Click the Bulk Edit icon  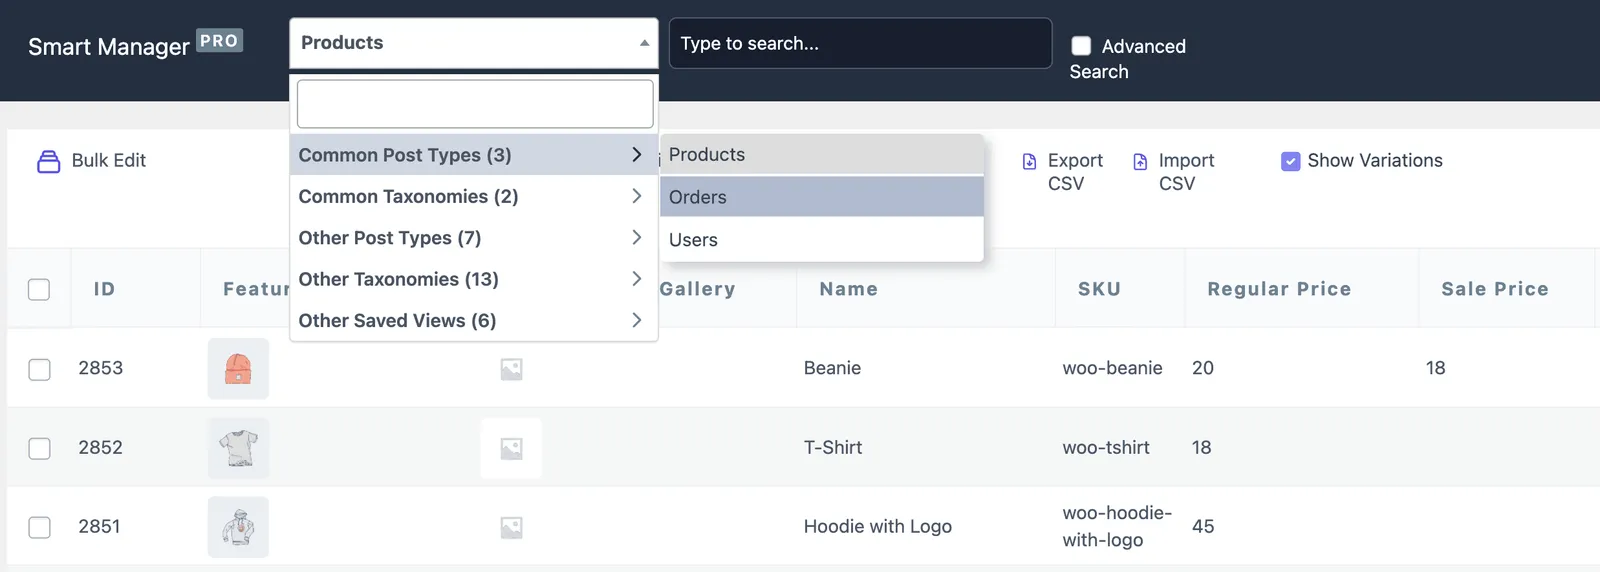(x=48, y=161)
